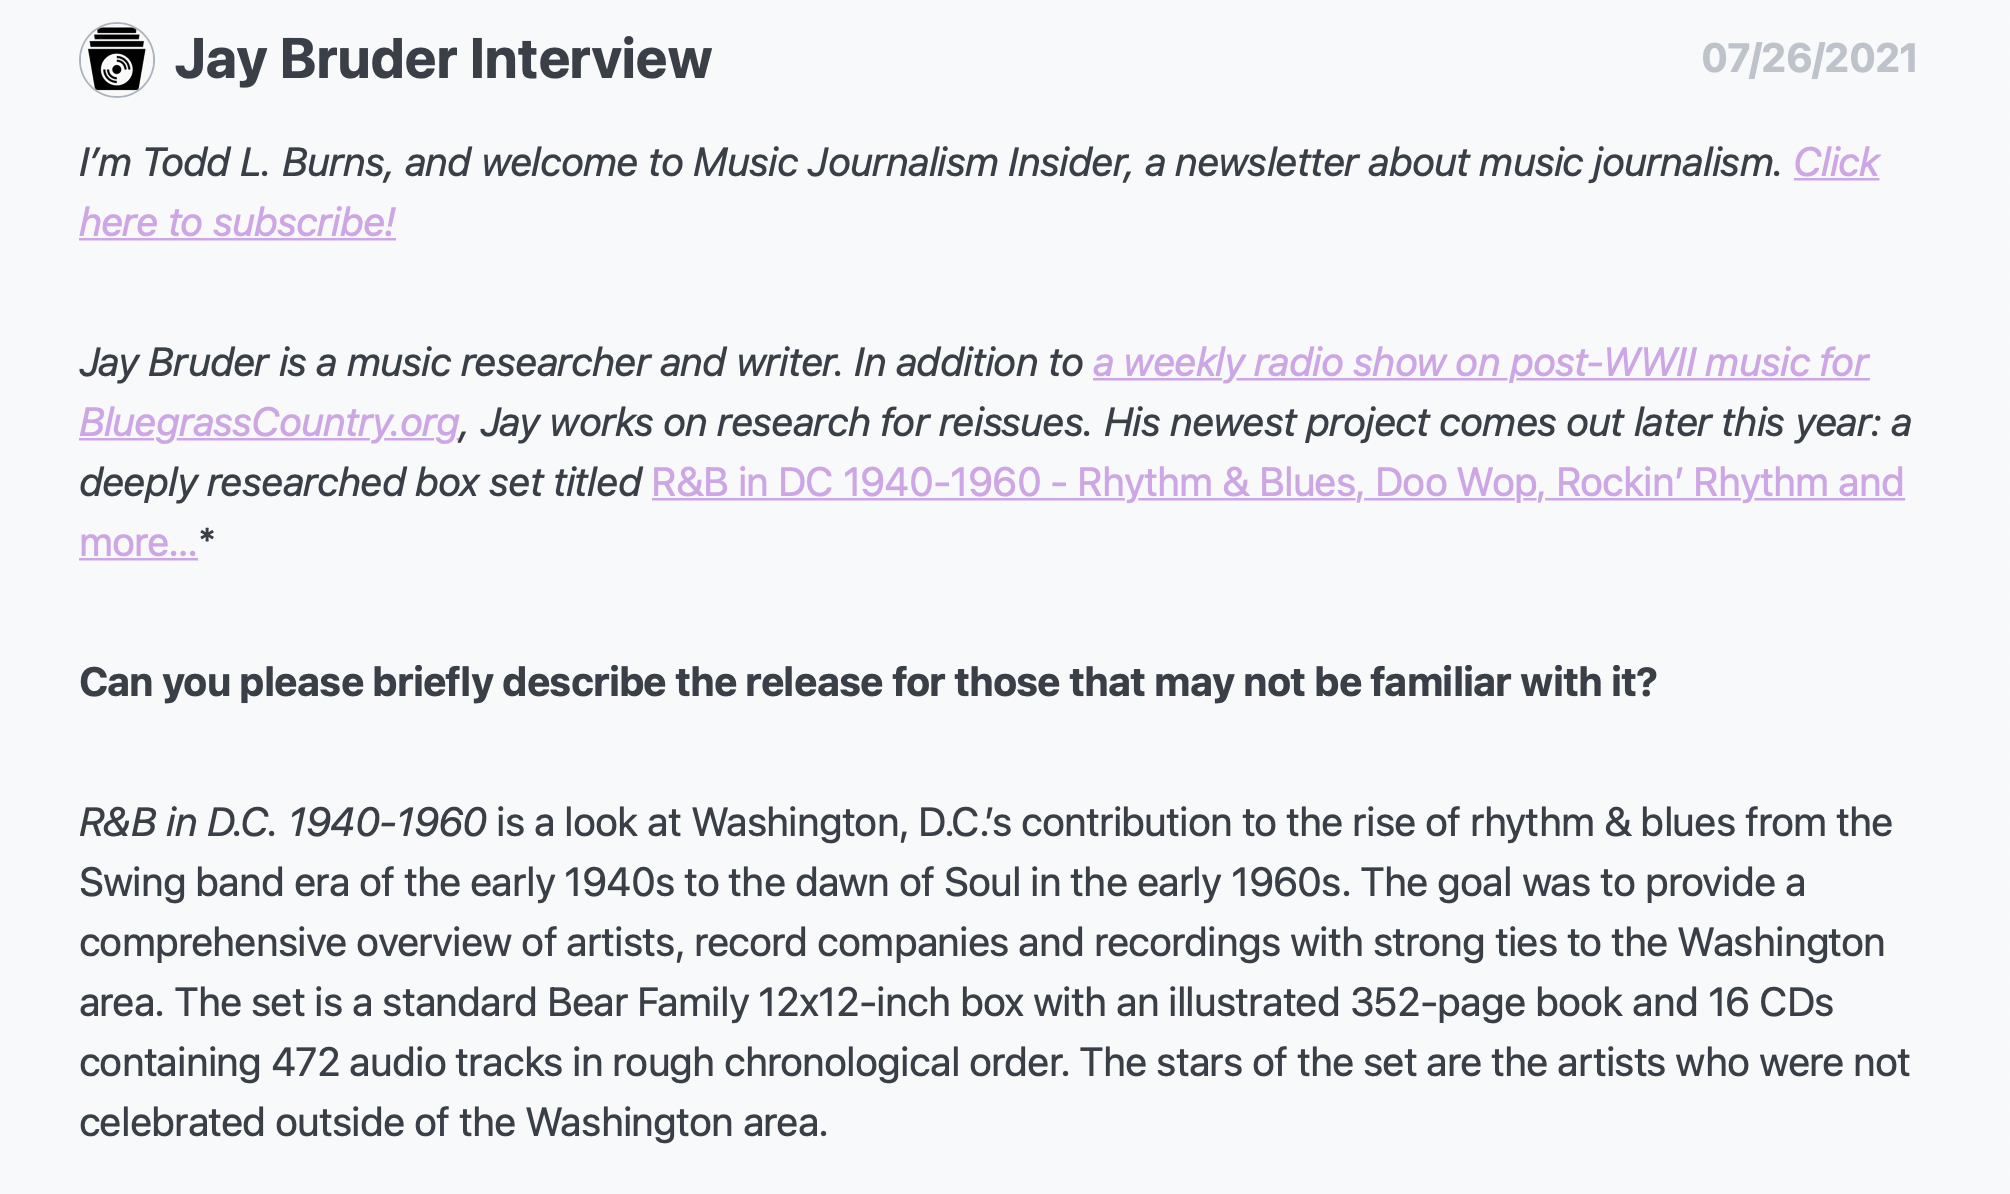Follow the "Click here to subscribe!" link
The width and height of the screenshot is (2010, 1194).
[x=979, y=192]
